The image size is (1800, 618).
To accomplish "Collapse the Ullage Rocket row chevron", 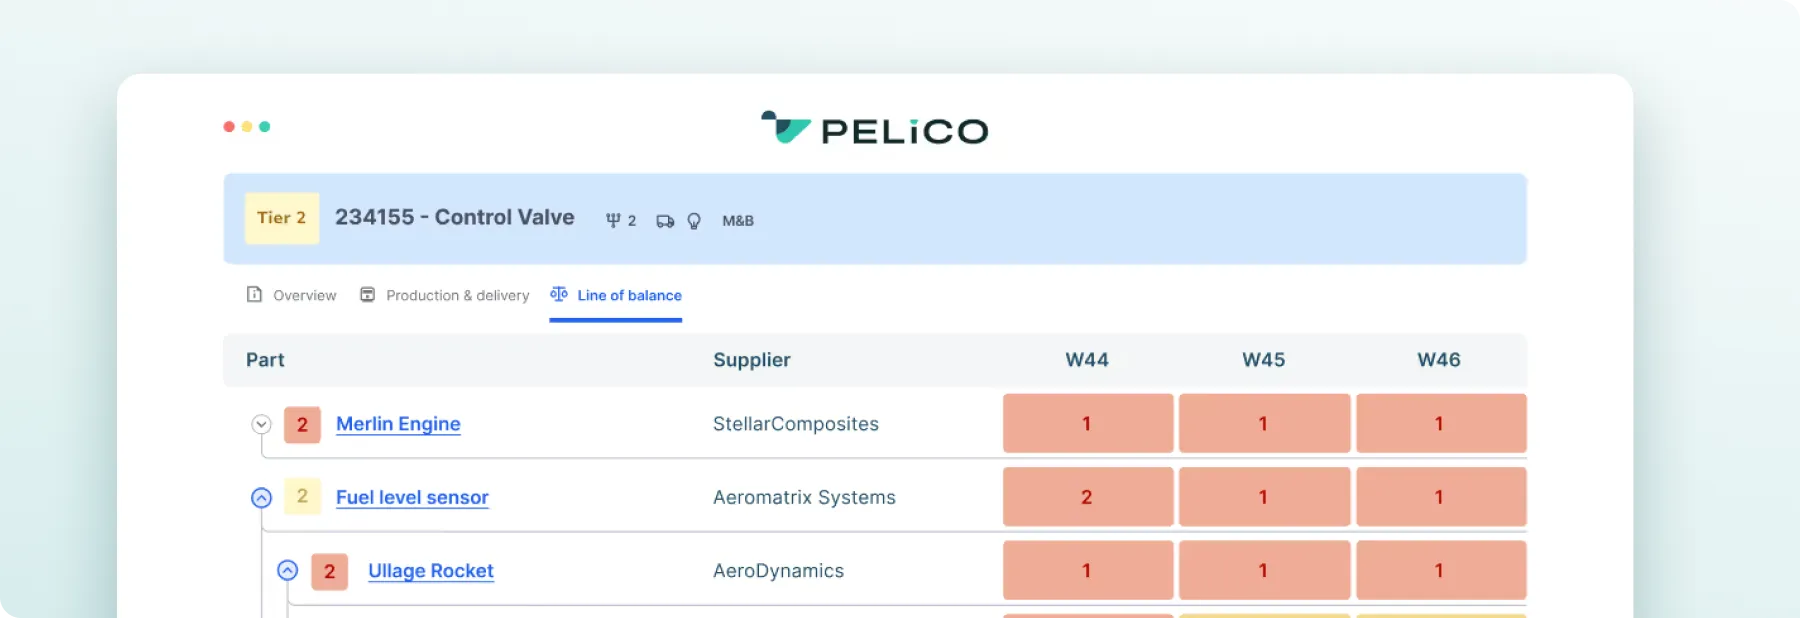I will coord(289,570).
